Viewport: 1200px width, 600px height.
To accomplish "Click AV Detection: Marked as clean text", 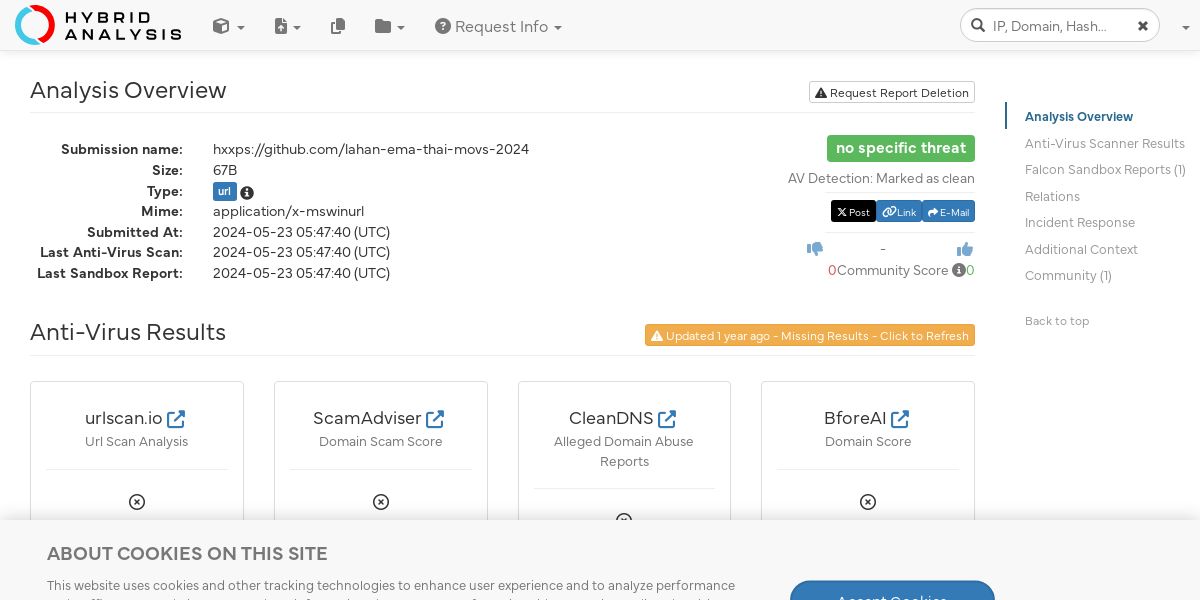I will tap(881, 179).
